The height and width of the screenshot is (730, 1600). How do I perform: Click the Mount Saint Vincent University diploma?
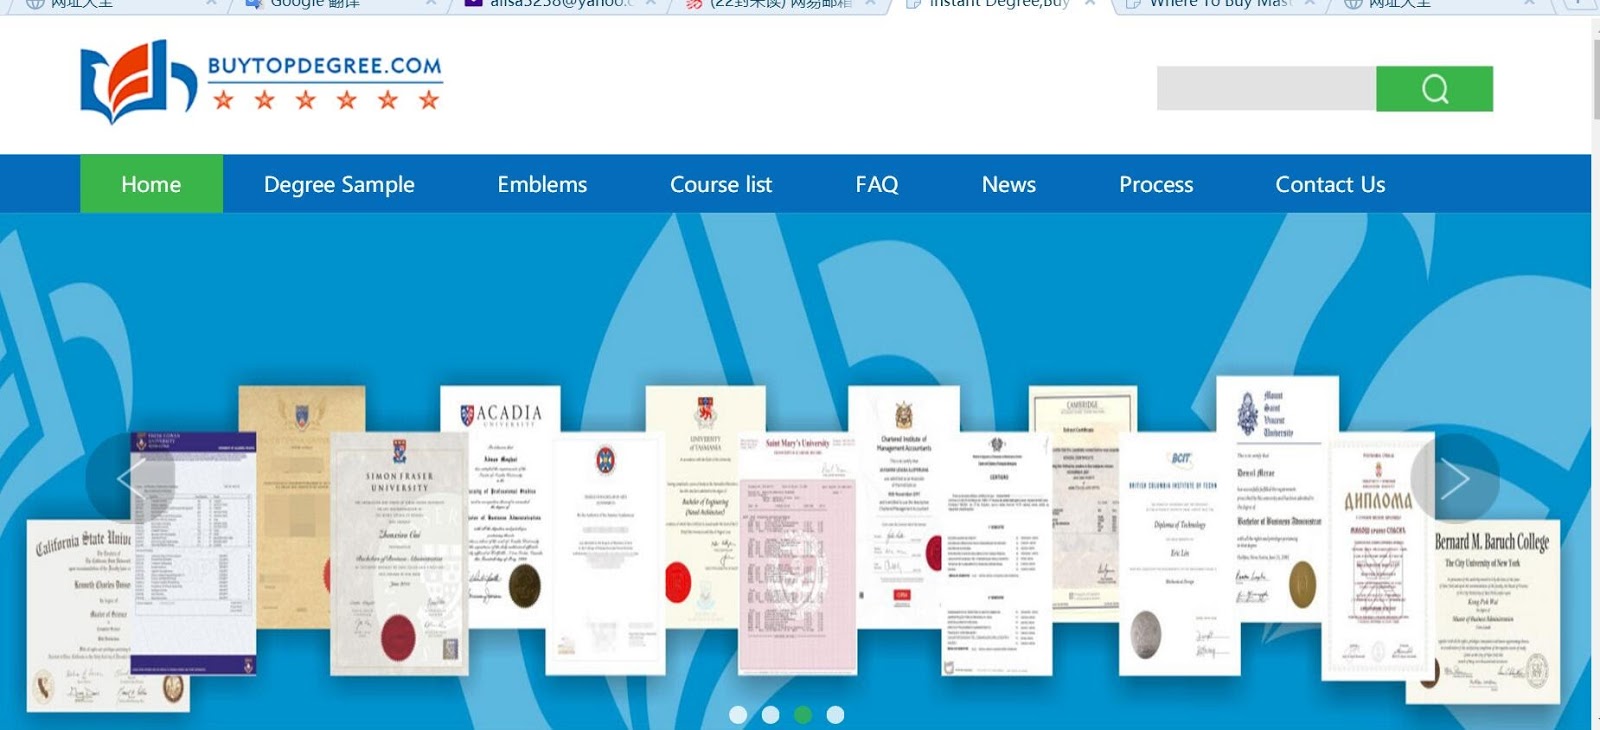coord(1277,498)
